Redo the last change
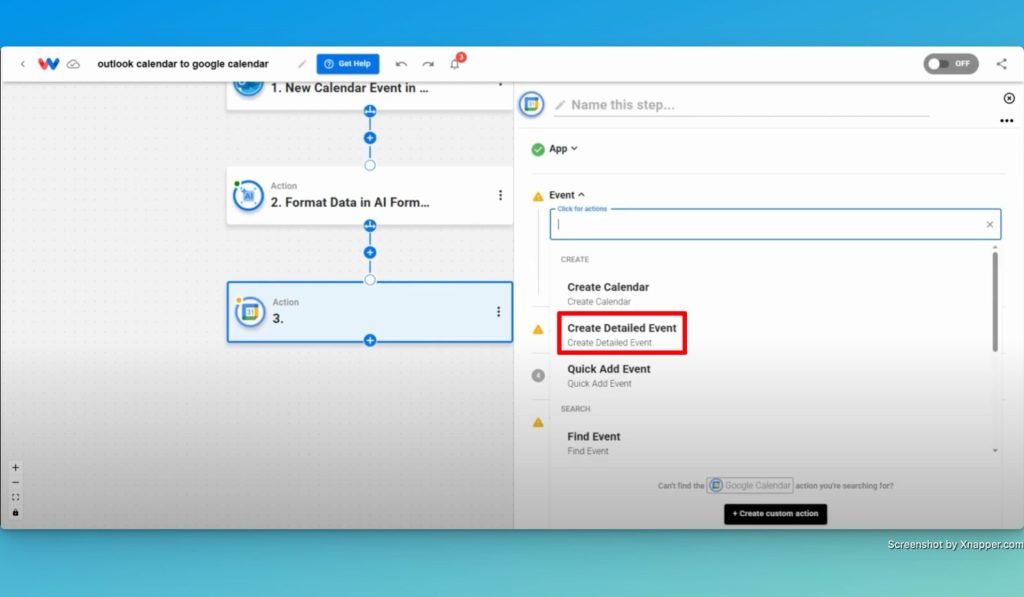 (x=428, y=64)
